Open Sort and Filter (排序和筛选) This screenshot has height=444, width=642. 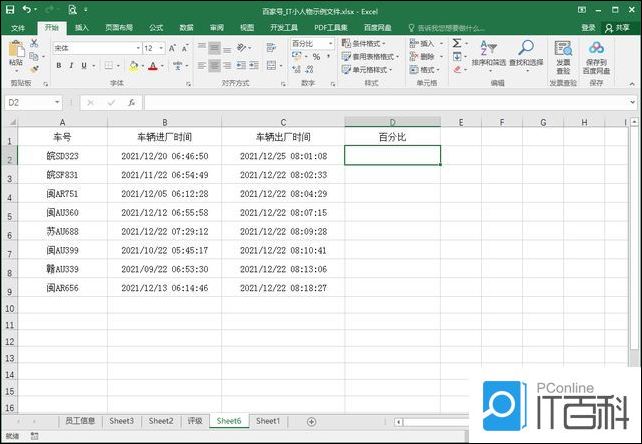(x=488, y=55)
